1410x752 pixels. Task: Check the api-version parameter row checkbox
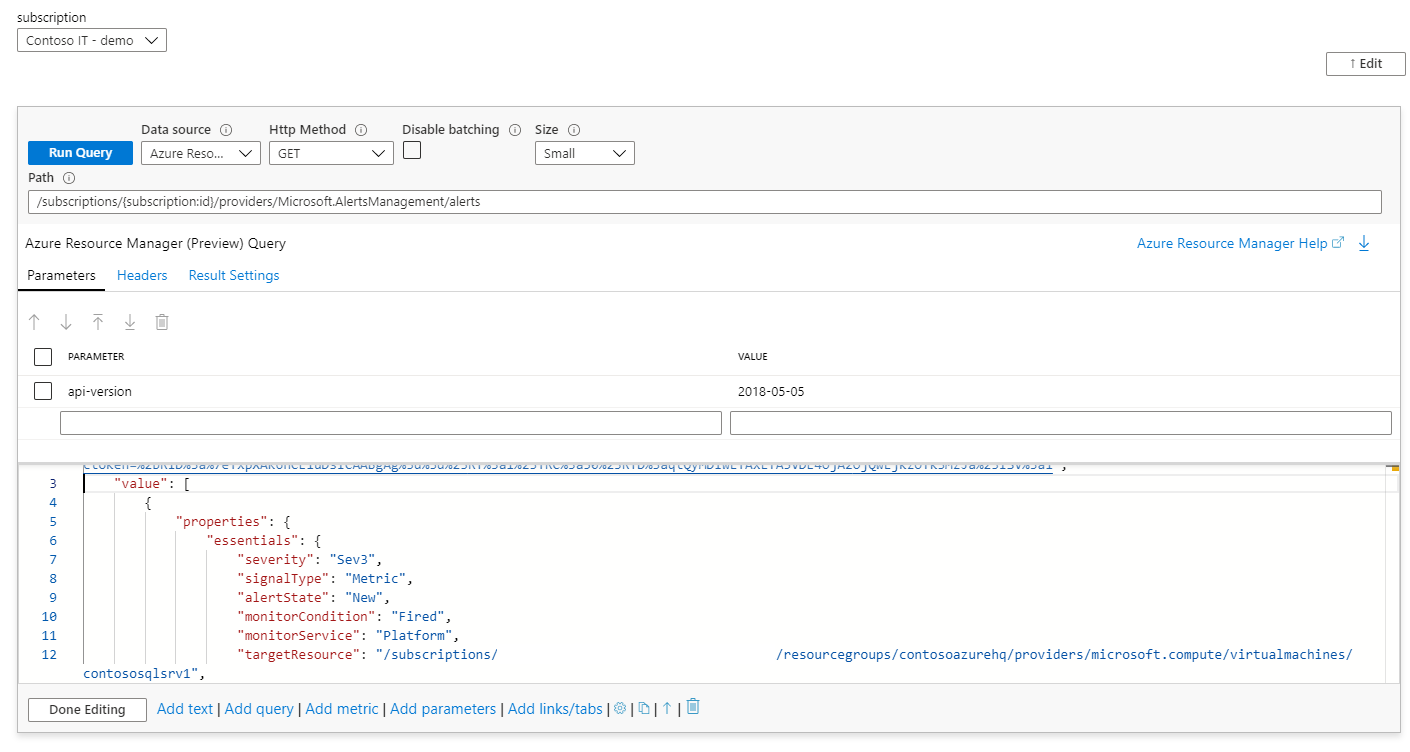tap(43, 391)
